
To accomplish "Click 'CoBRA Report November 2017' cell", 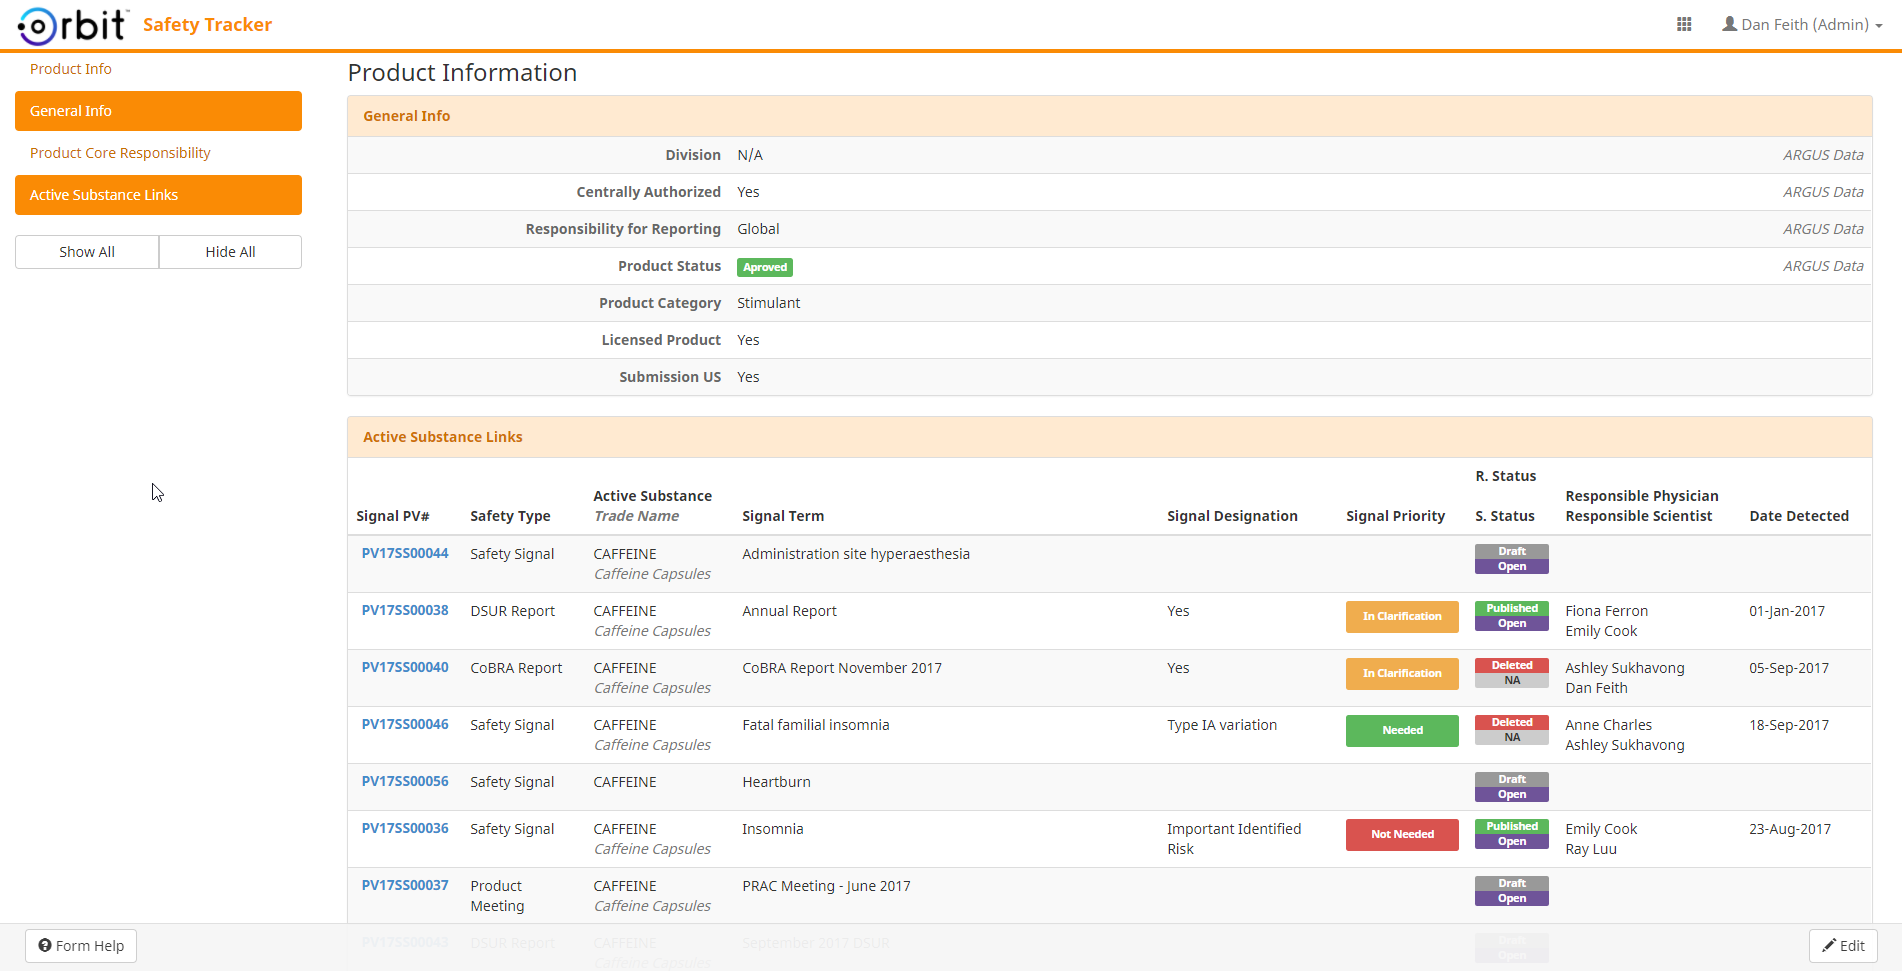I will click(x=842, y=668).
